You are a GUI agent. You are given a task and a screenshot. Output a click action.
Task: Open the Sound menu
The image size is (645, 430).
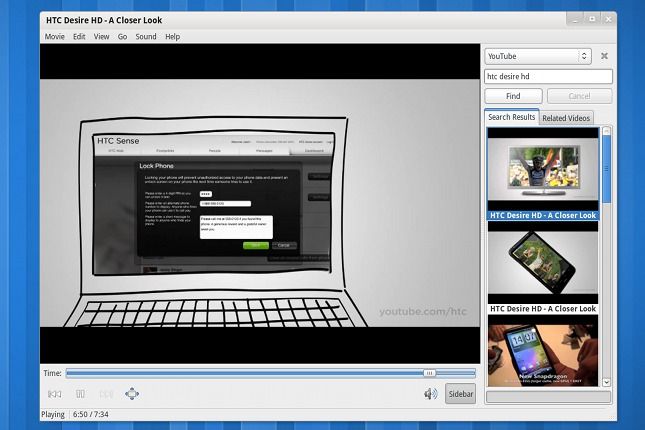coord(146,37)
